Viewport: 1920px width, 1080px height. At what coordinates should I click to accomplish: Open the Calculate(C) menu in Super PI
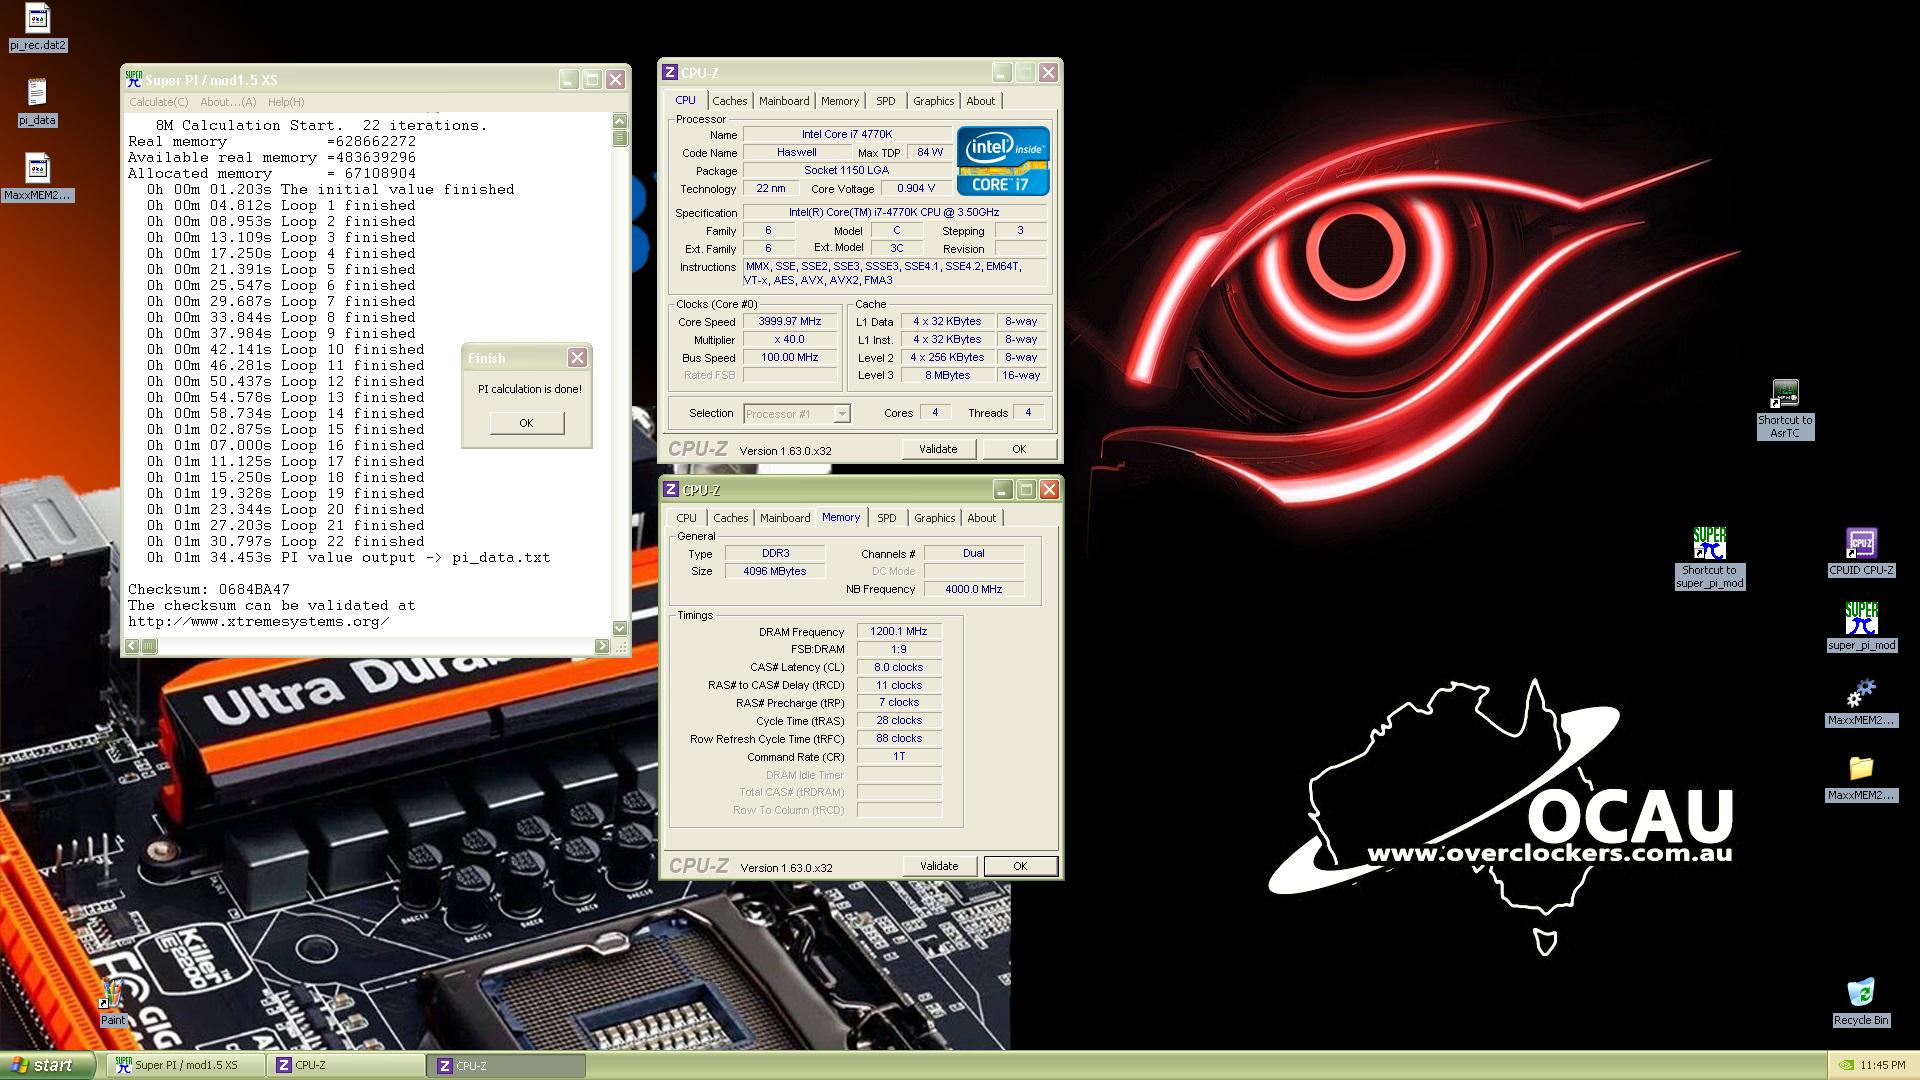[x=158, y=102]
